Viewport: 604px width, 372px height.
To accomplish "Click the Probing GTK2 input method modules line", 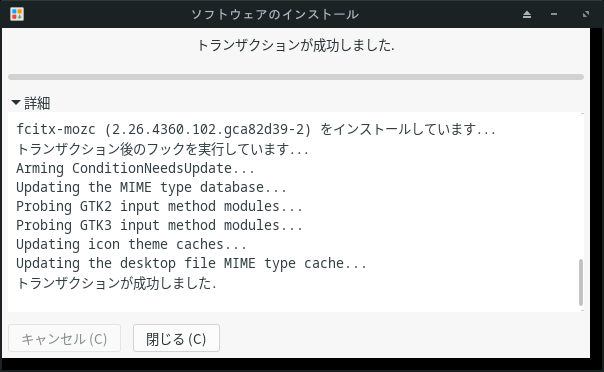I will pyautogui.click(x=159, y=206).
